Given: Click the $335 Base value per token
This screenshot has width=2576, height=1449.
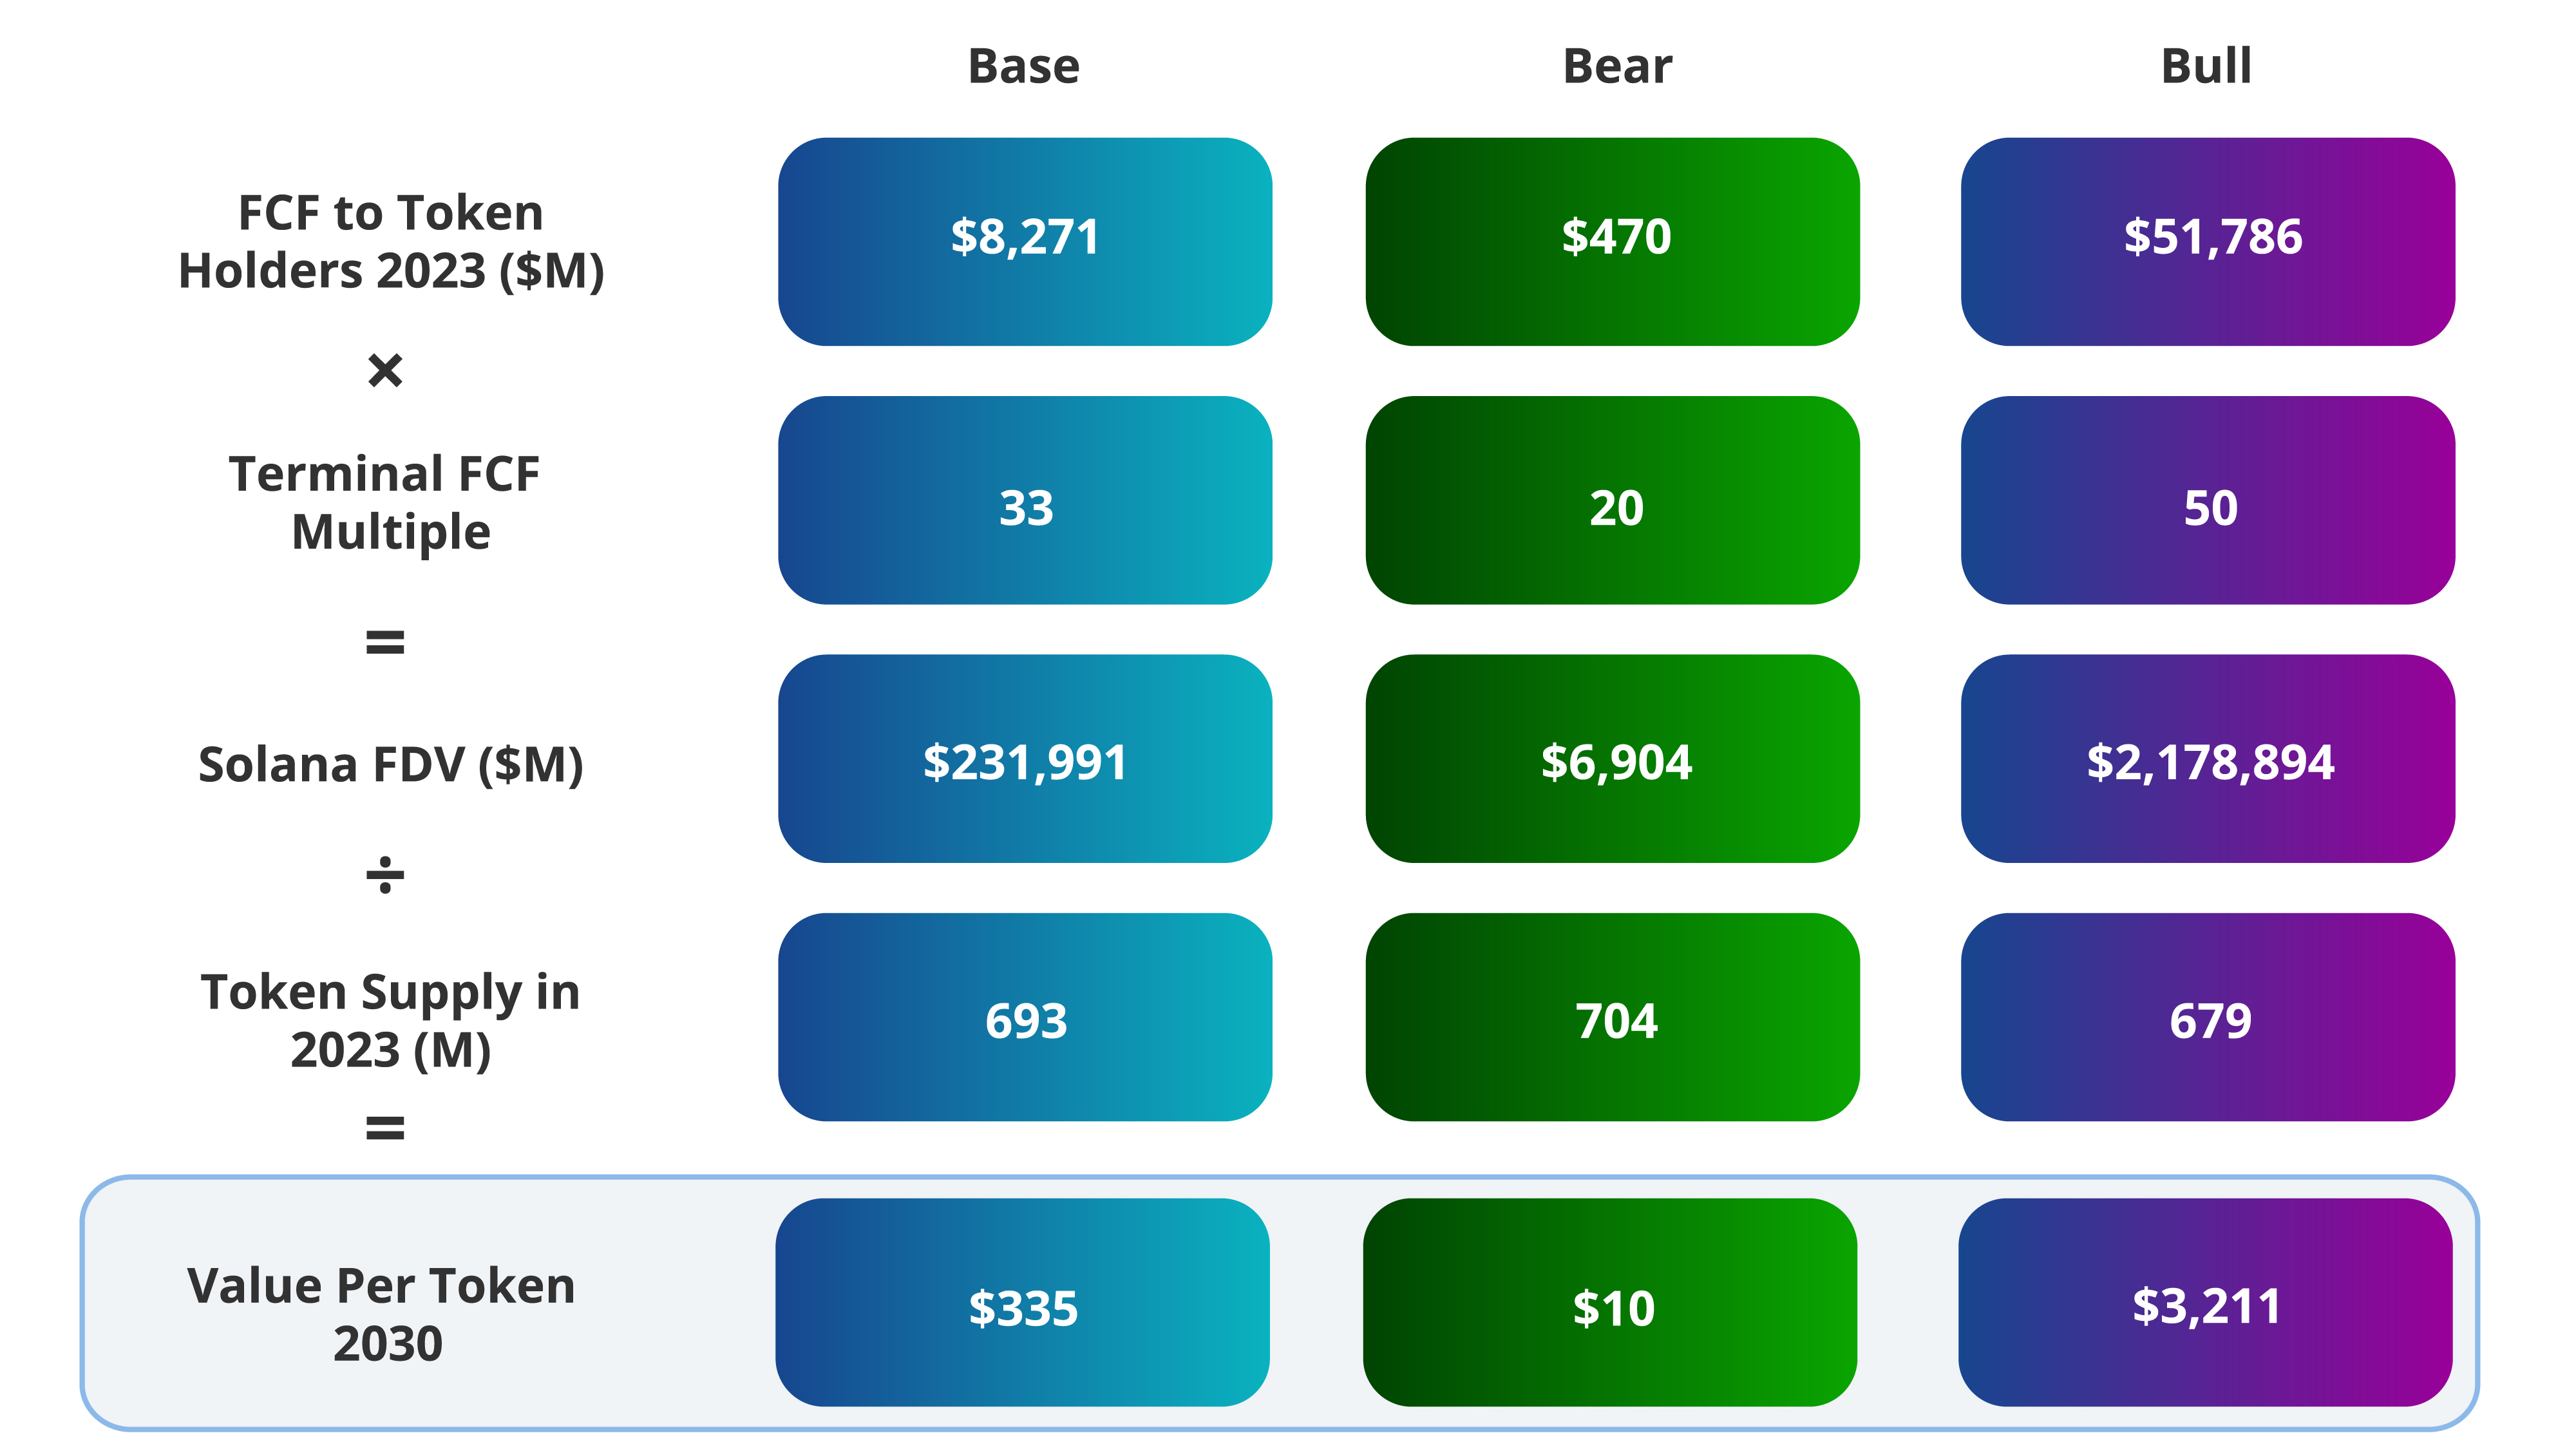Looking at the screenshot, I should click(1022, 1302).
